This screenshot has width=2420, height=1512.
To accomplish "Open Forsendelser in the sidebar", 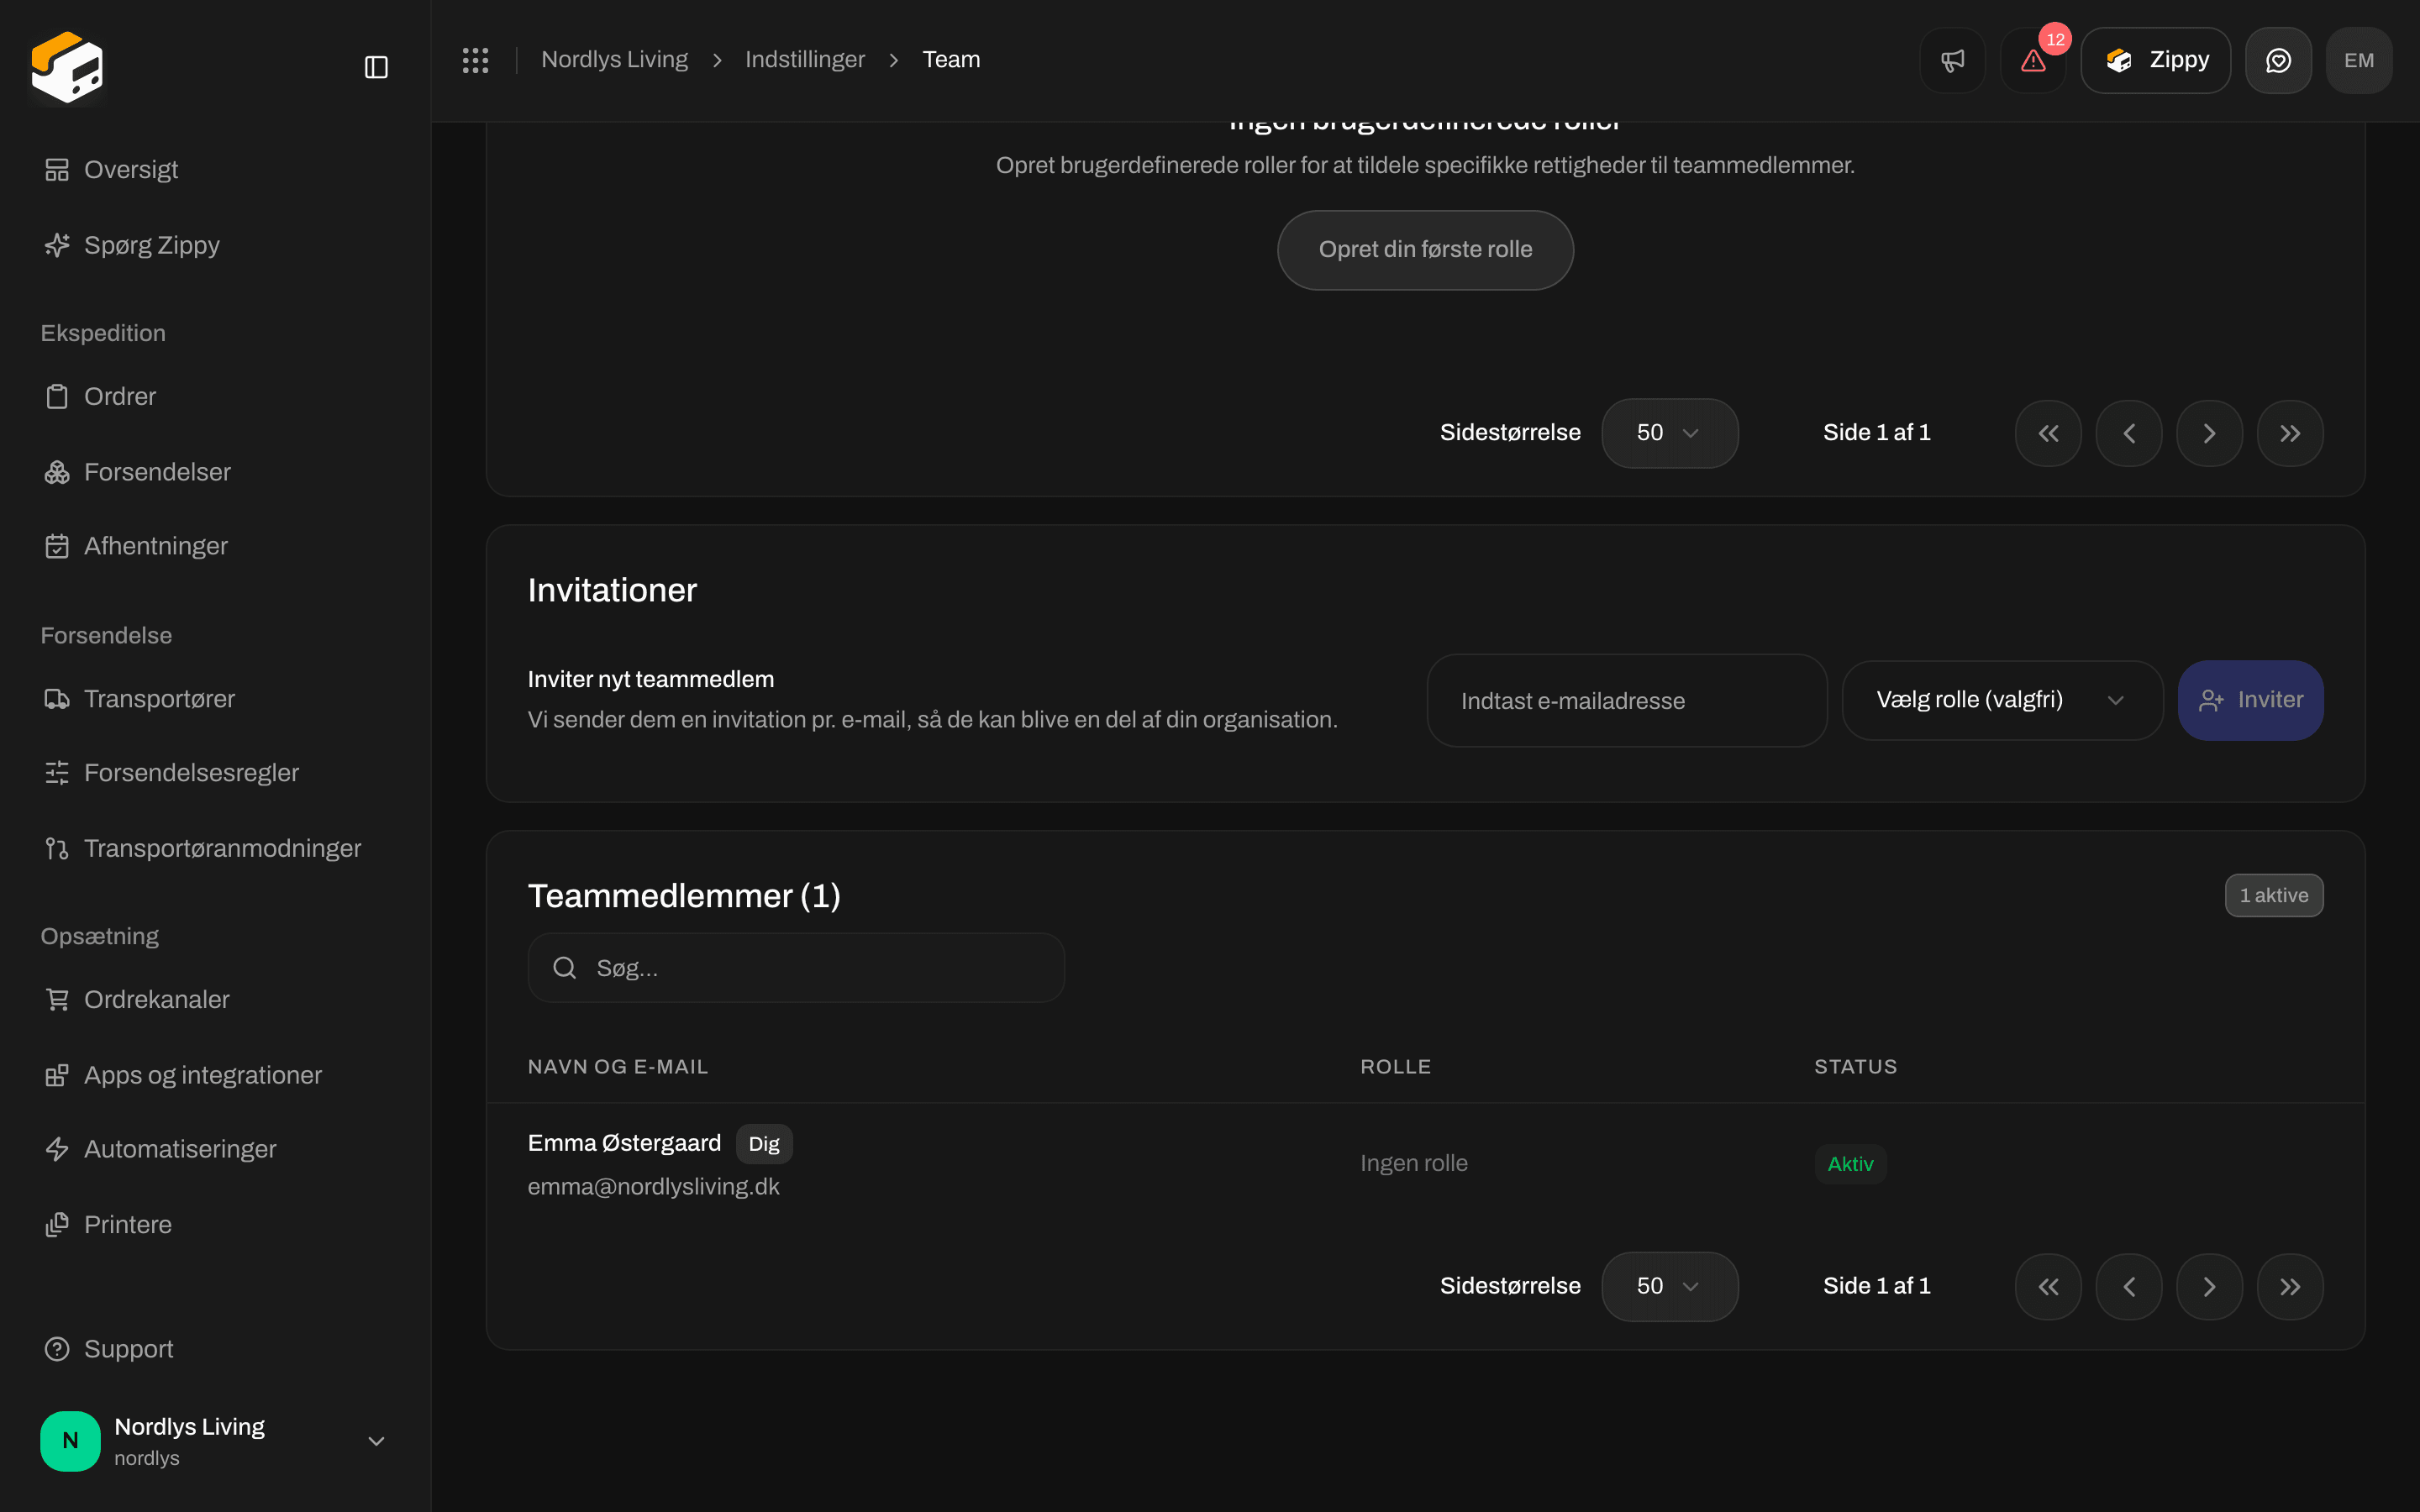I will coord(215,472).
